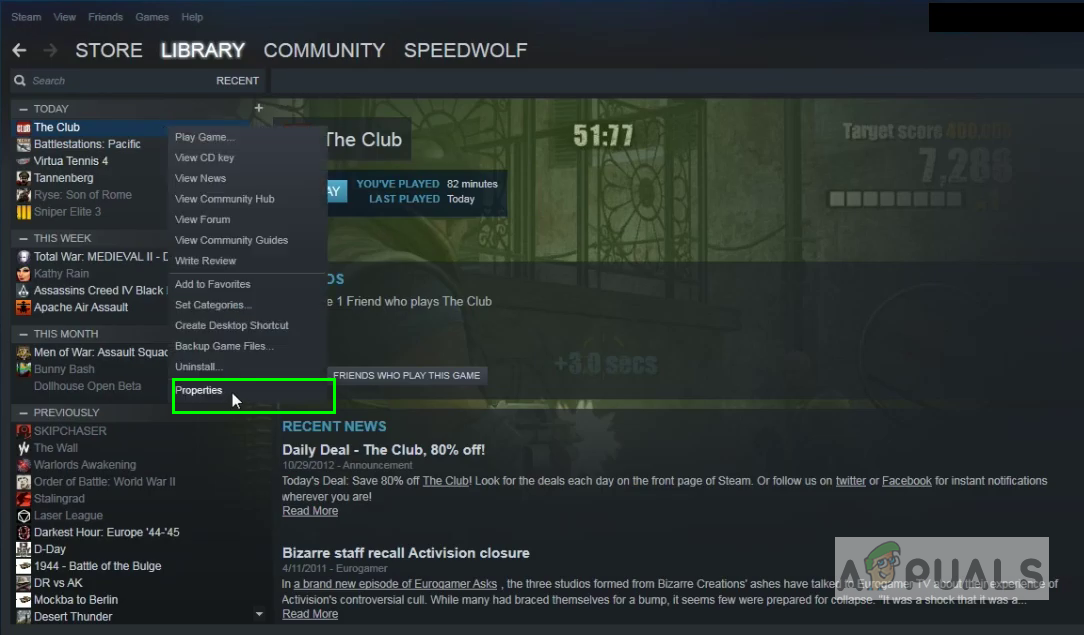Click the plus icon beside TODAY
1084x635 pixels.
tap(259, 108)
